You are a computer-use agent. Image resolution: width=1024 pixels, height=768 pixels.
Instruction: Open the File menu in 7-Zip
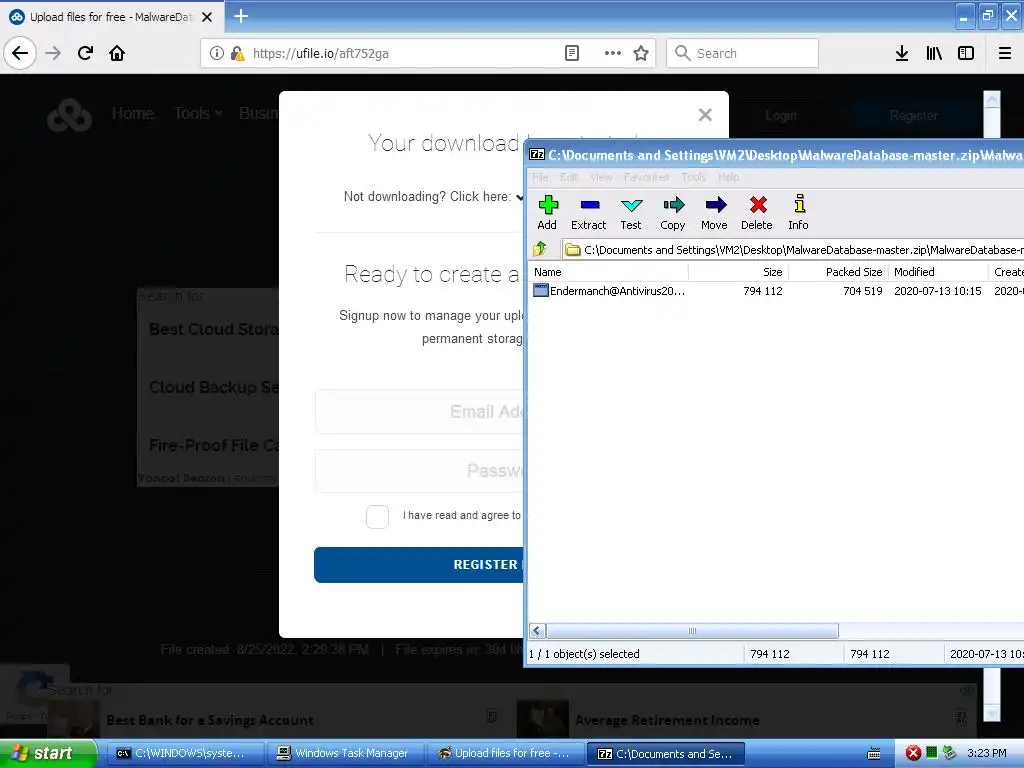coord(540,177)
